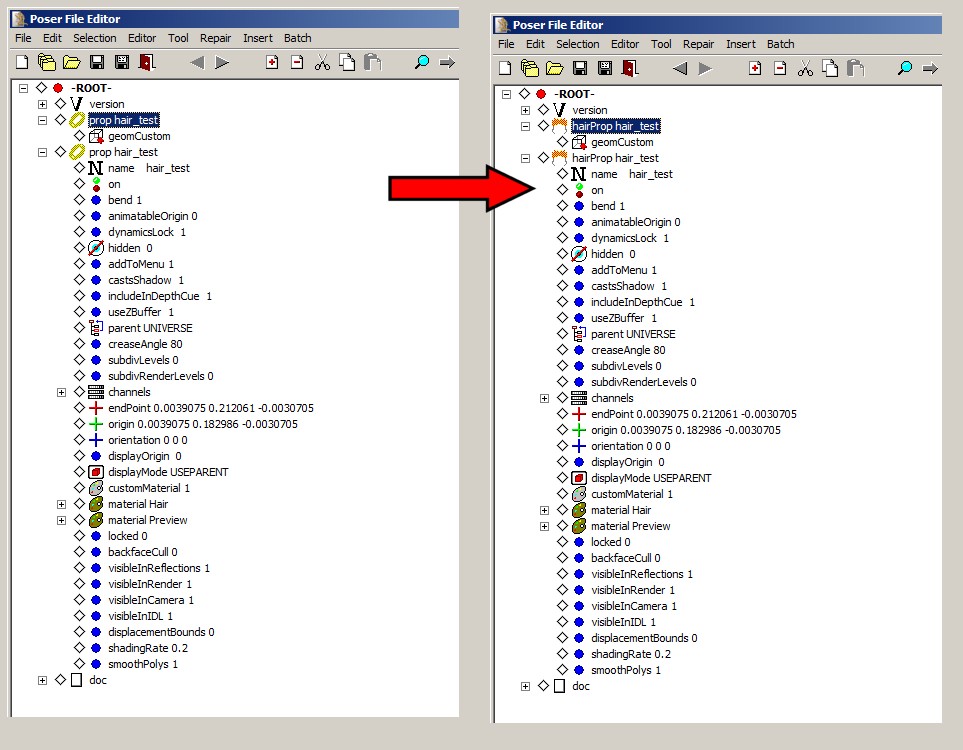Select 'smoothPolys 1' in right window
The width and height of the screenshot is (963, 750).
tap(626, 670)
